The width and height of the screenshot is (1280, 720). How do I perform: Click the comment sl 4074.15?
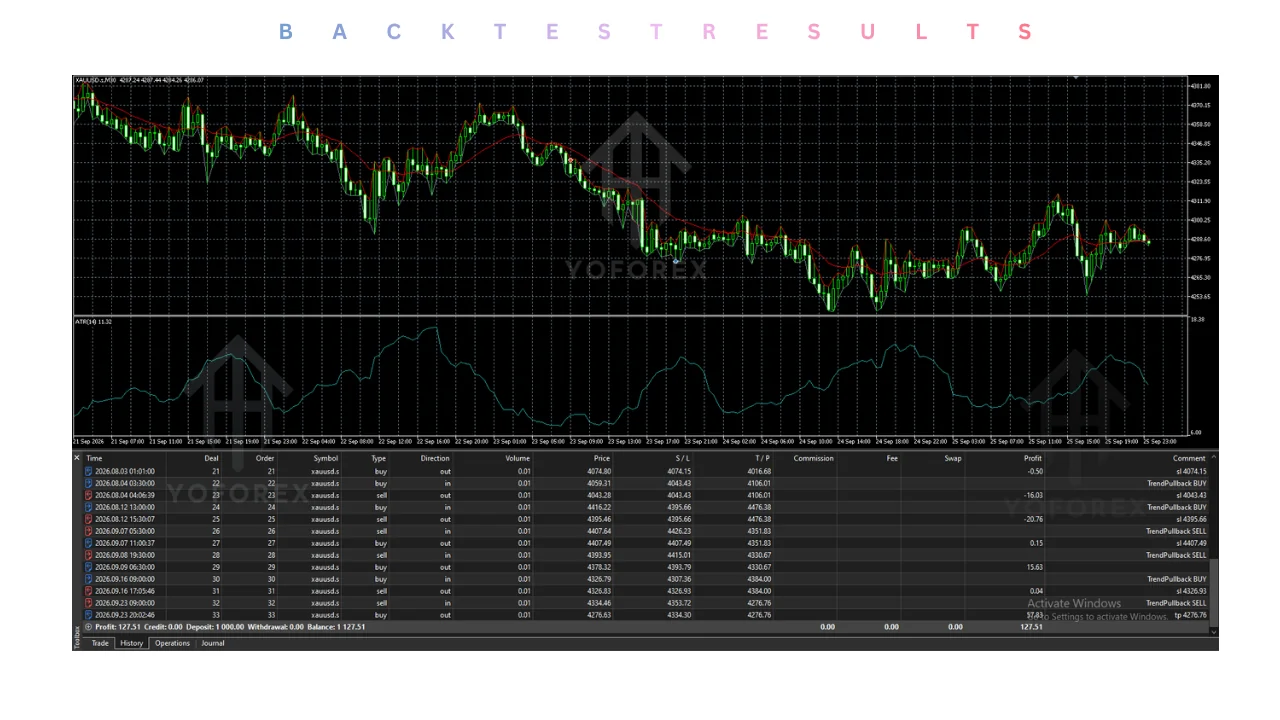click(1191, 471)
